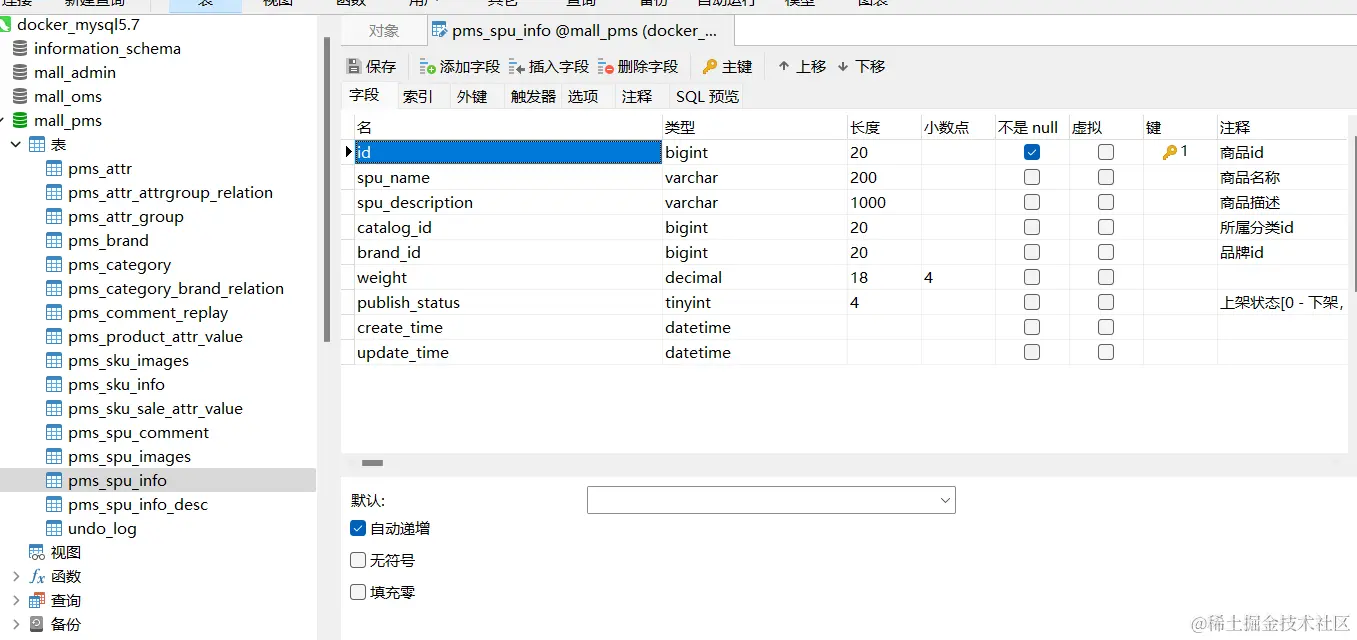1357x640 pixels.
Task: Check not-null checkbox for spu_name field
Action: pyautogui.click(x=1032, y=177)
